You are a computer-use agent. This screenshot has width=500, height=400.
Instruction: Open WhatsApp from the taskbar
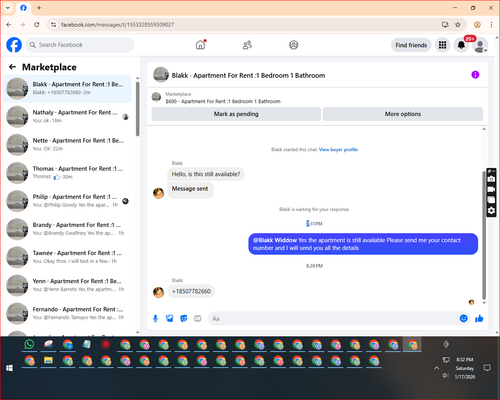29,344
